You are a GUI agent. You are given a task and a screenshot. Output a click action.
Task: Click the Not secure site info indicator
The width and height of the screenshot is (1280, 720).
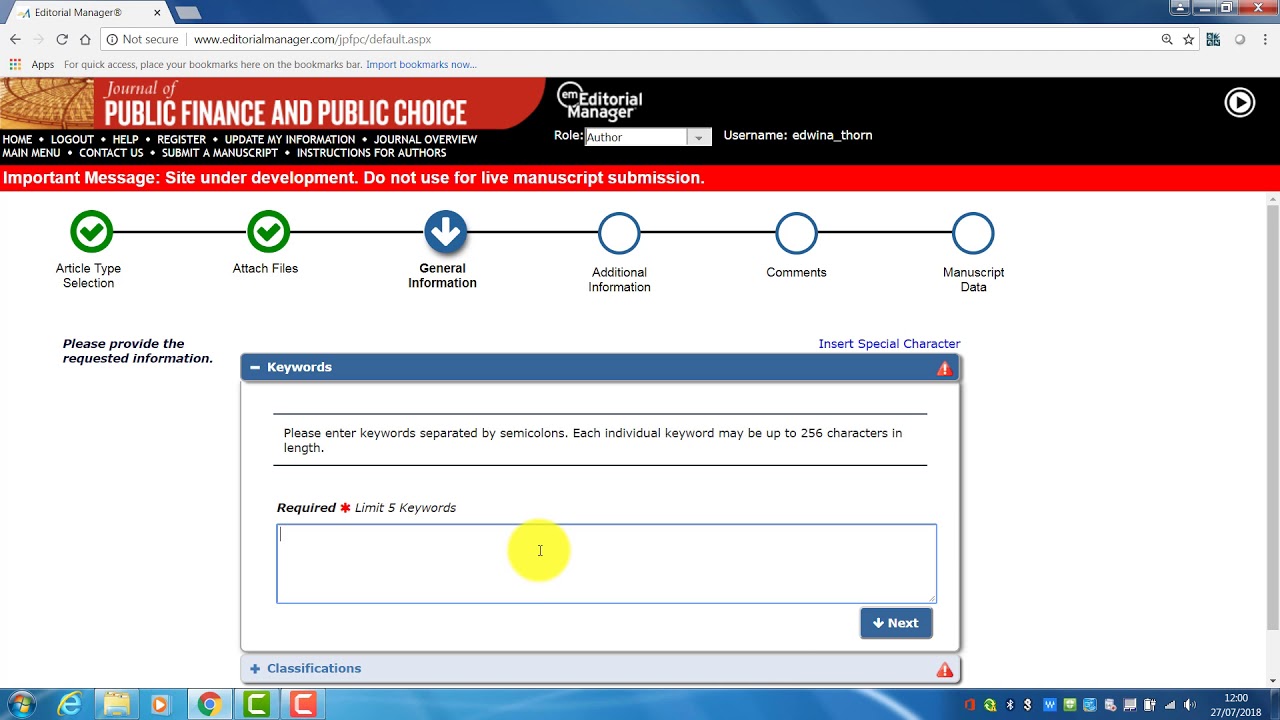(142, 39)
